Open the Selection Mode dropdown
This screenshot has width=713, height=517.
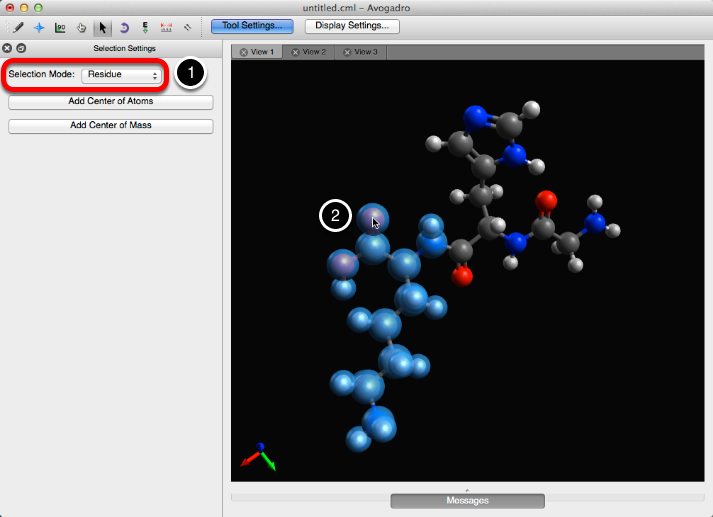[x=122, y=75]
